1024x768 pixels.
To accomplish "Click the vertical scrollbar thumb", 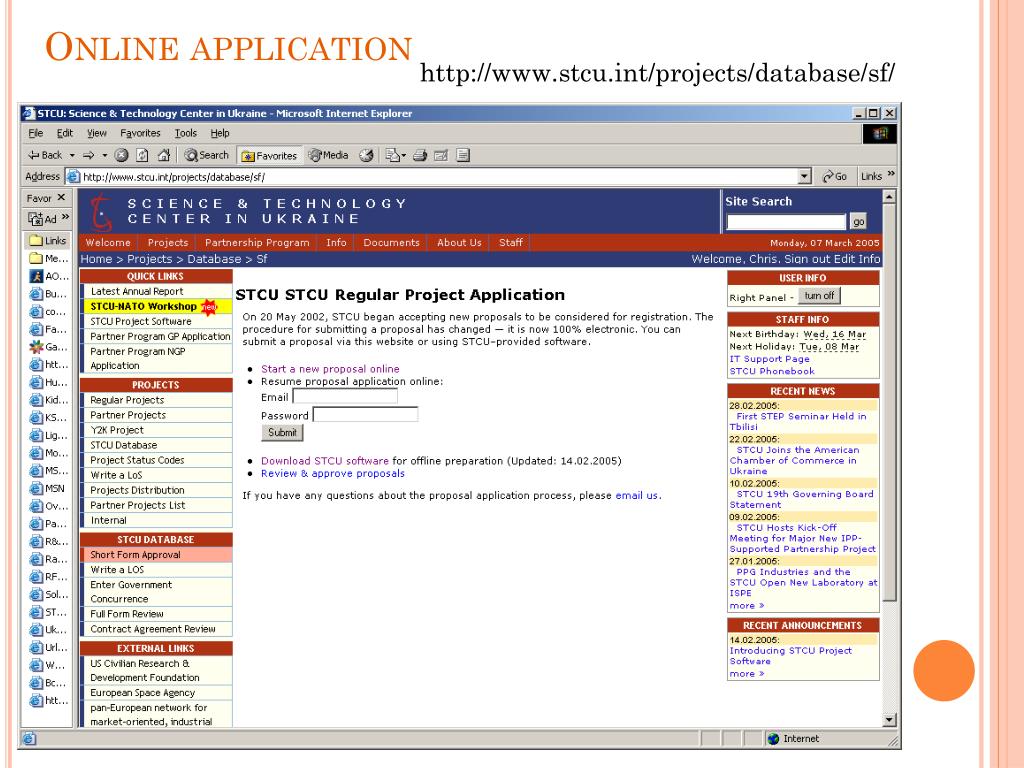I will (889, 402).
